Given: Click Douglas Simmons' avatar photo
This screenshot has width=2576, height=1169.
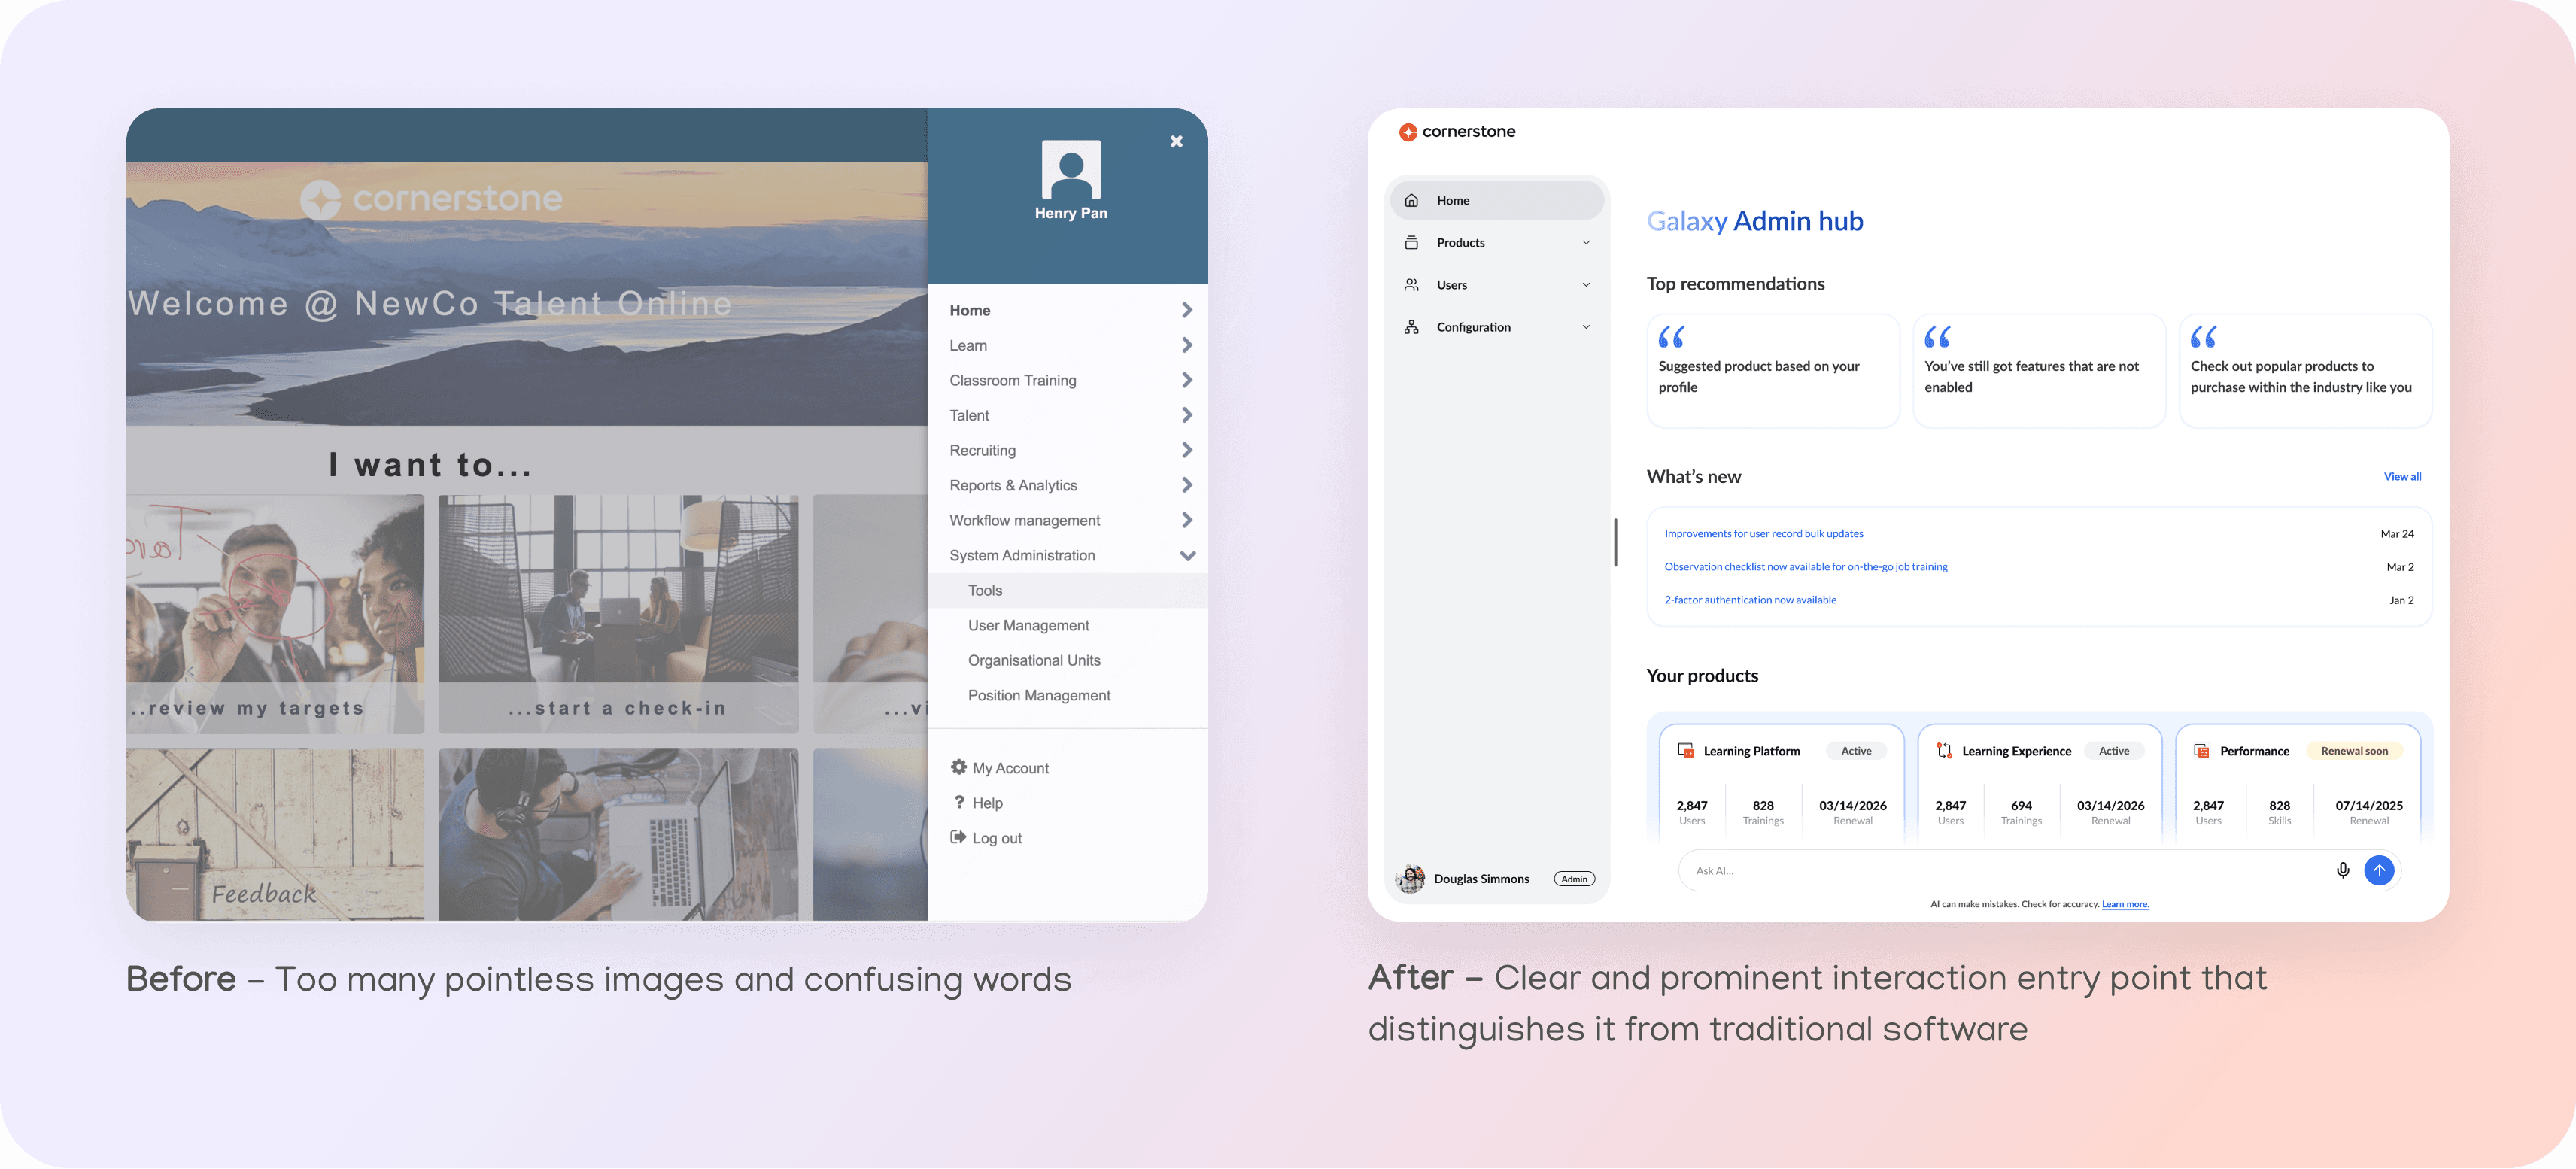Looking at the screenshot, I should [x=1410, y=878].
